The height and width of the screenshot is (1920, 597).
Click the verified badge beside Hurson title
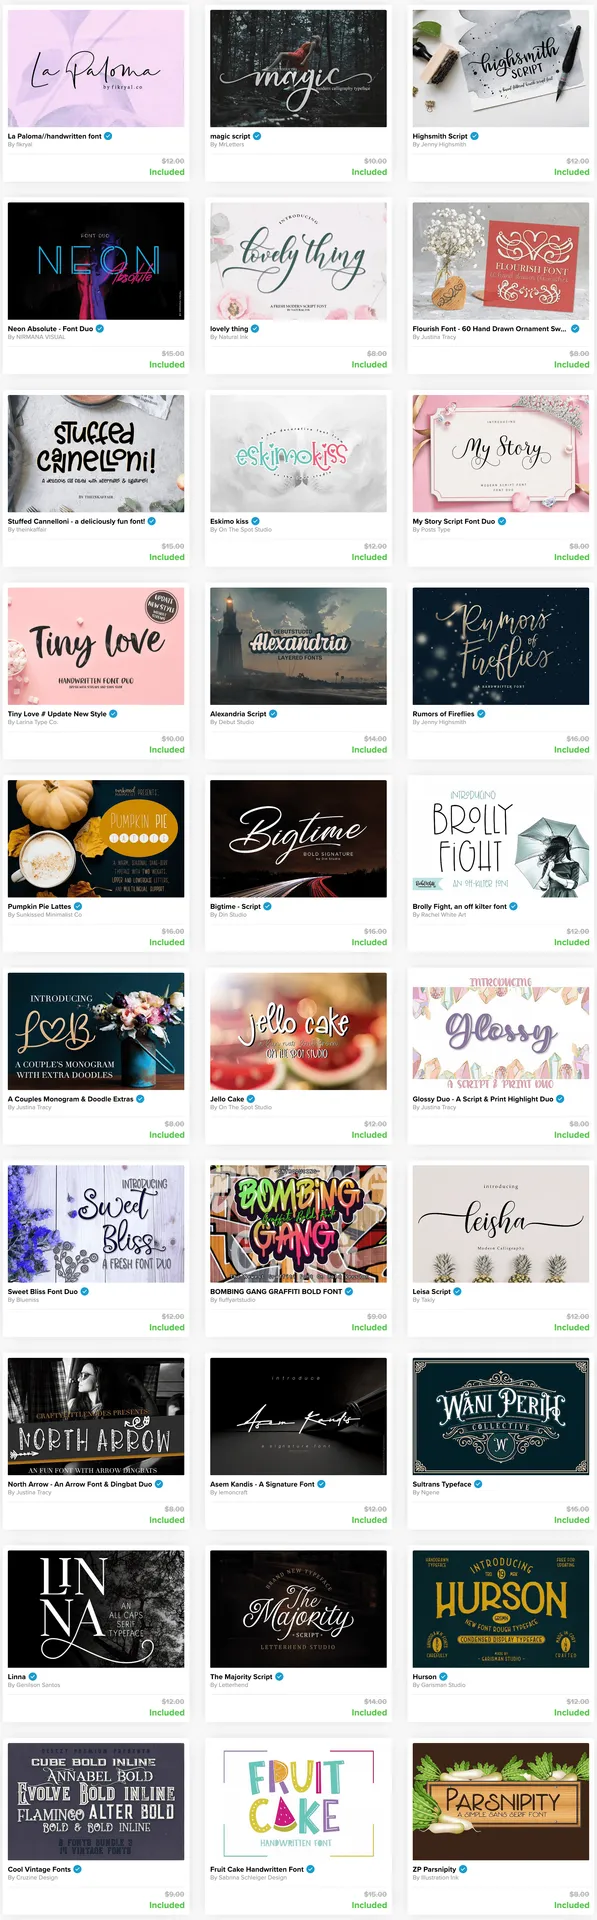click(443, 1676)
